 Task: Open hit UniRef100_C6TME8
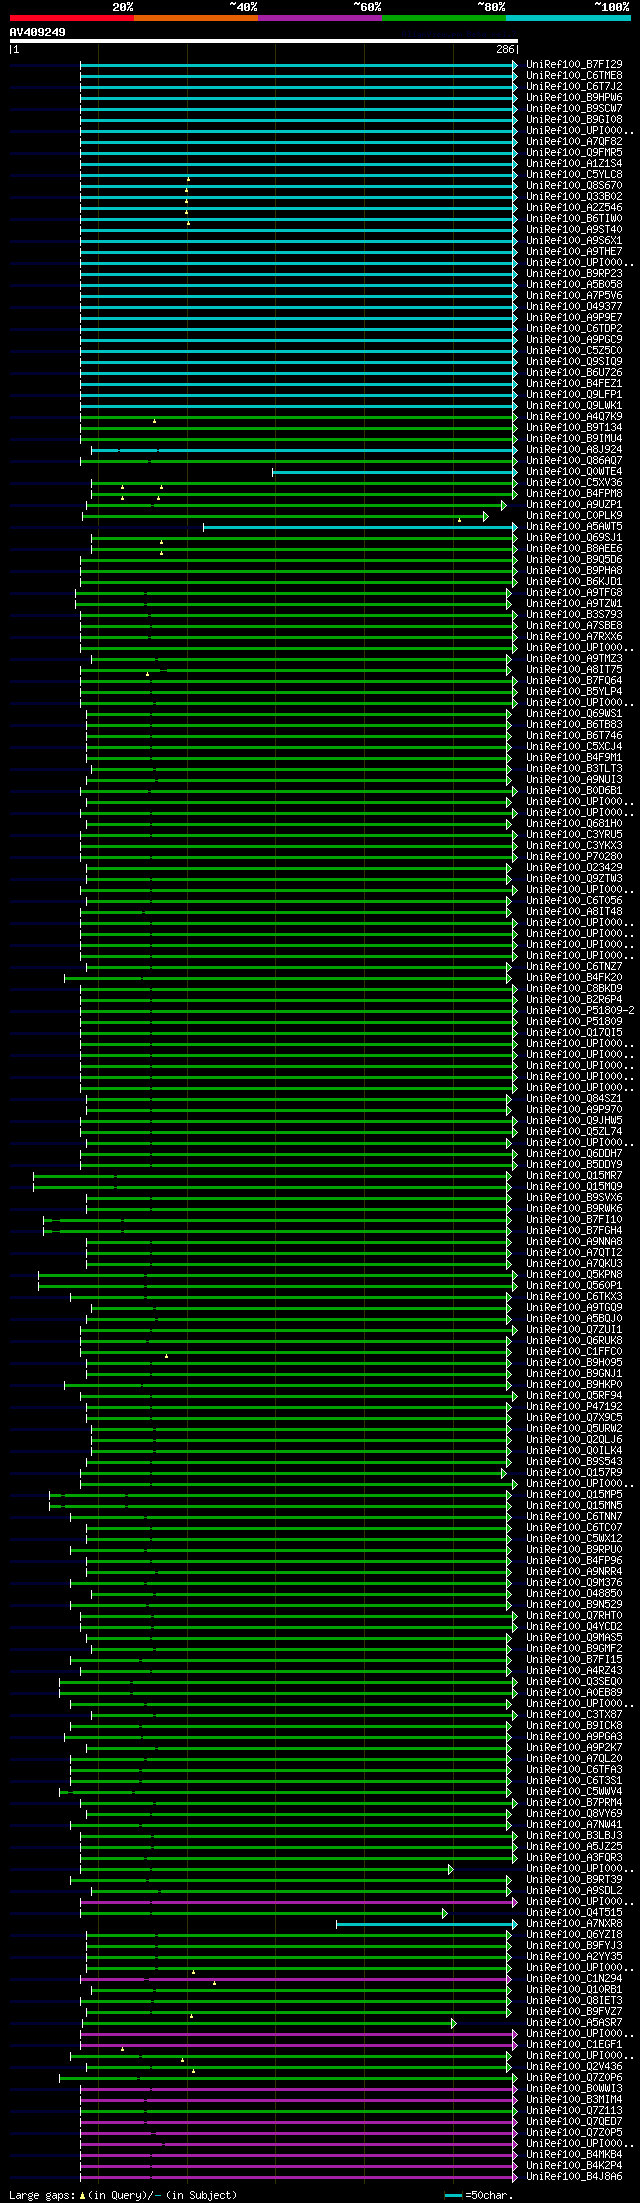tap(574, 76)
